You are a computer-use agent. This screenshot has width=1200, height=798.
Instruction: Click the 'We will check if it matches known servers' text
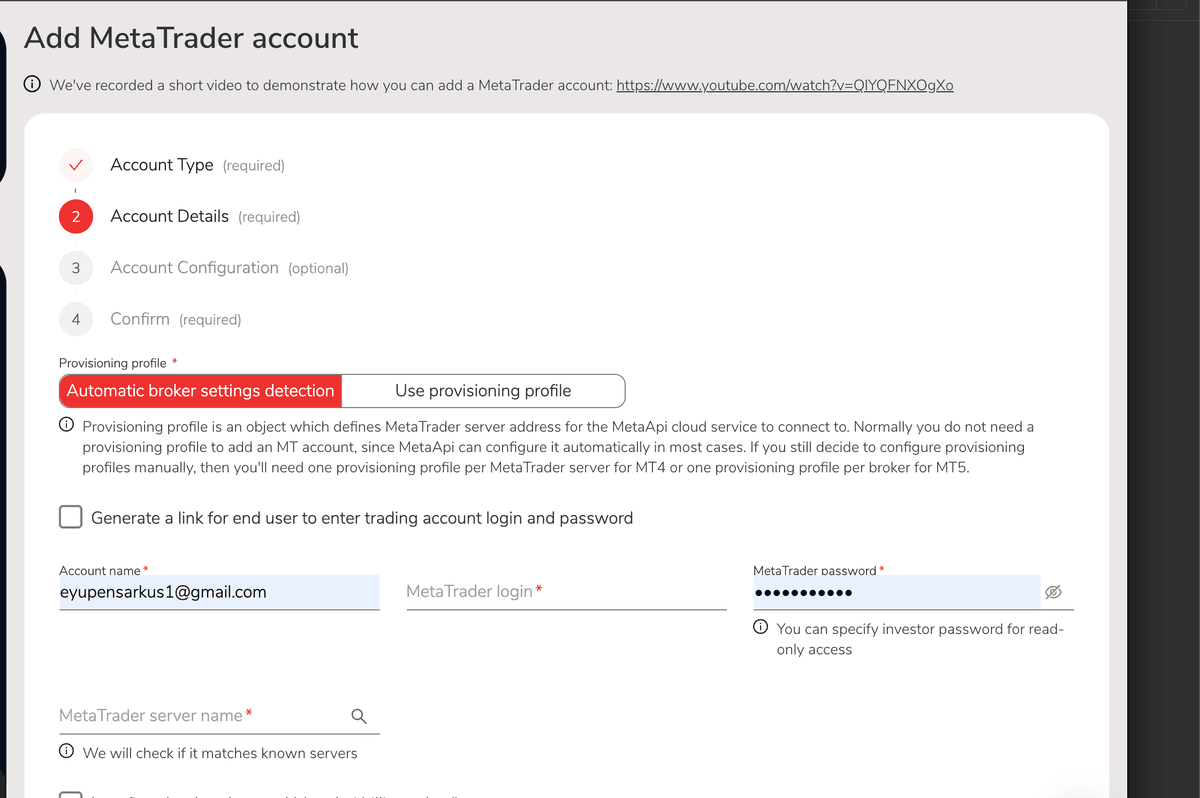[x=220, y=753]
